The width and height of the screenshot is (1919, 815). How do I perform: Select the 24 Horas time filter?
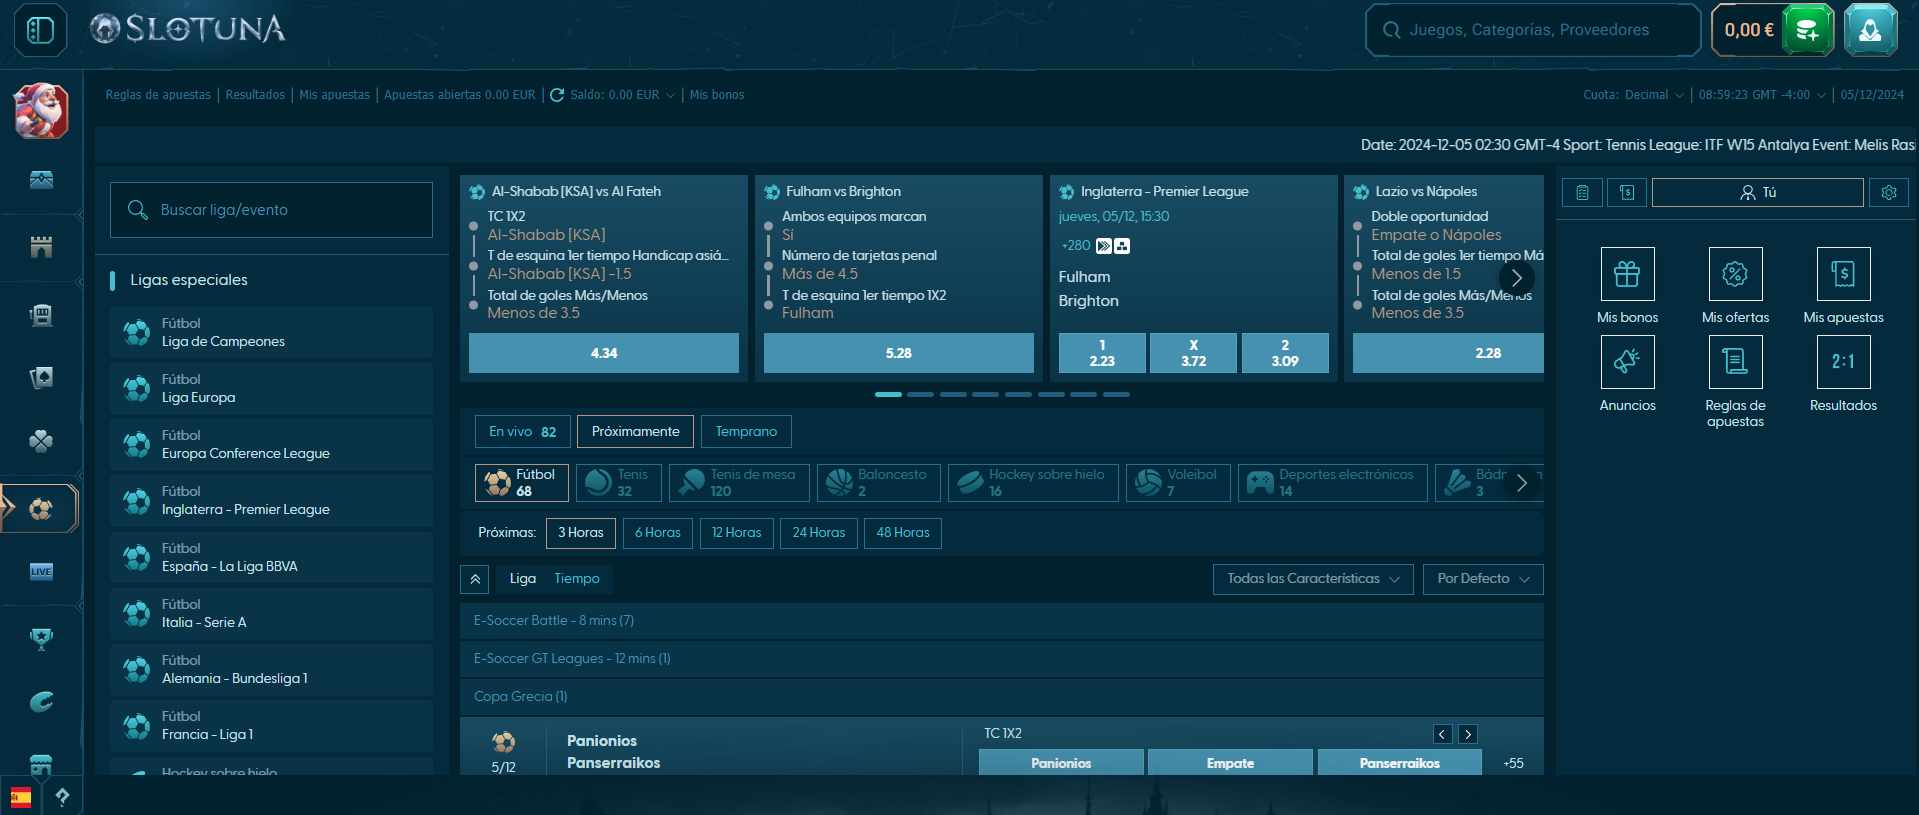click(819, 533)
